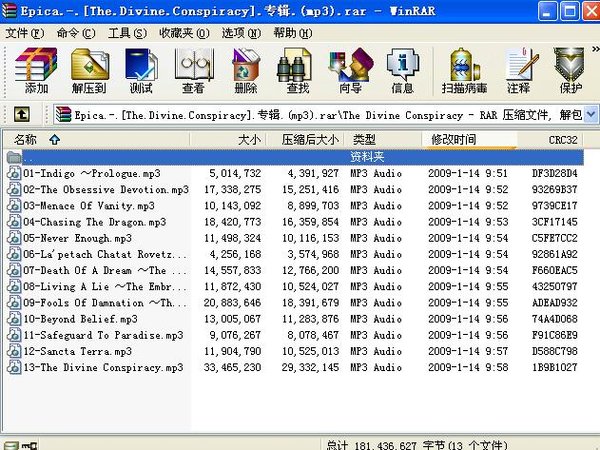Open the Options (选项) menu
Viewport: 600px width, 450px height.
tap(241, 33)
